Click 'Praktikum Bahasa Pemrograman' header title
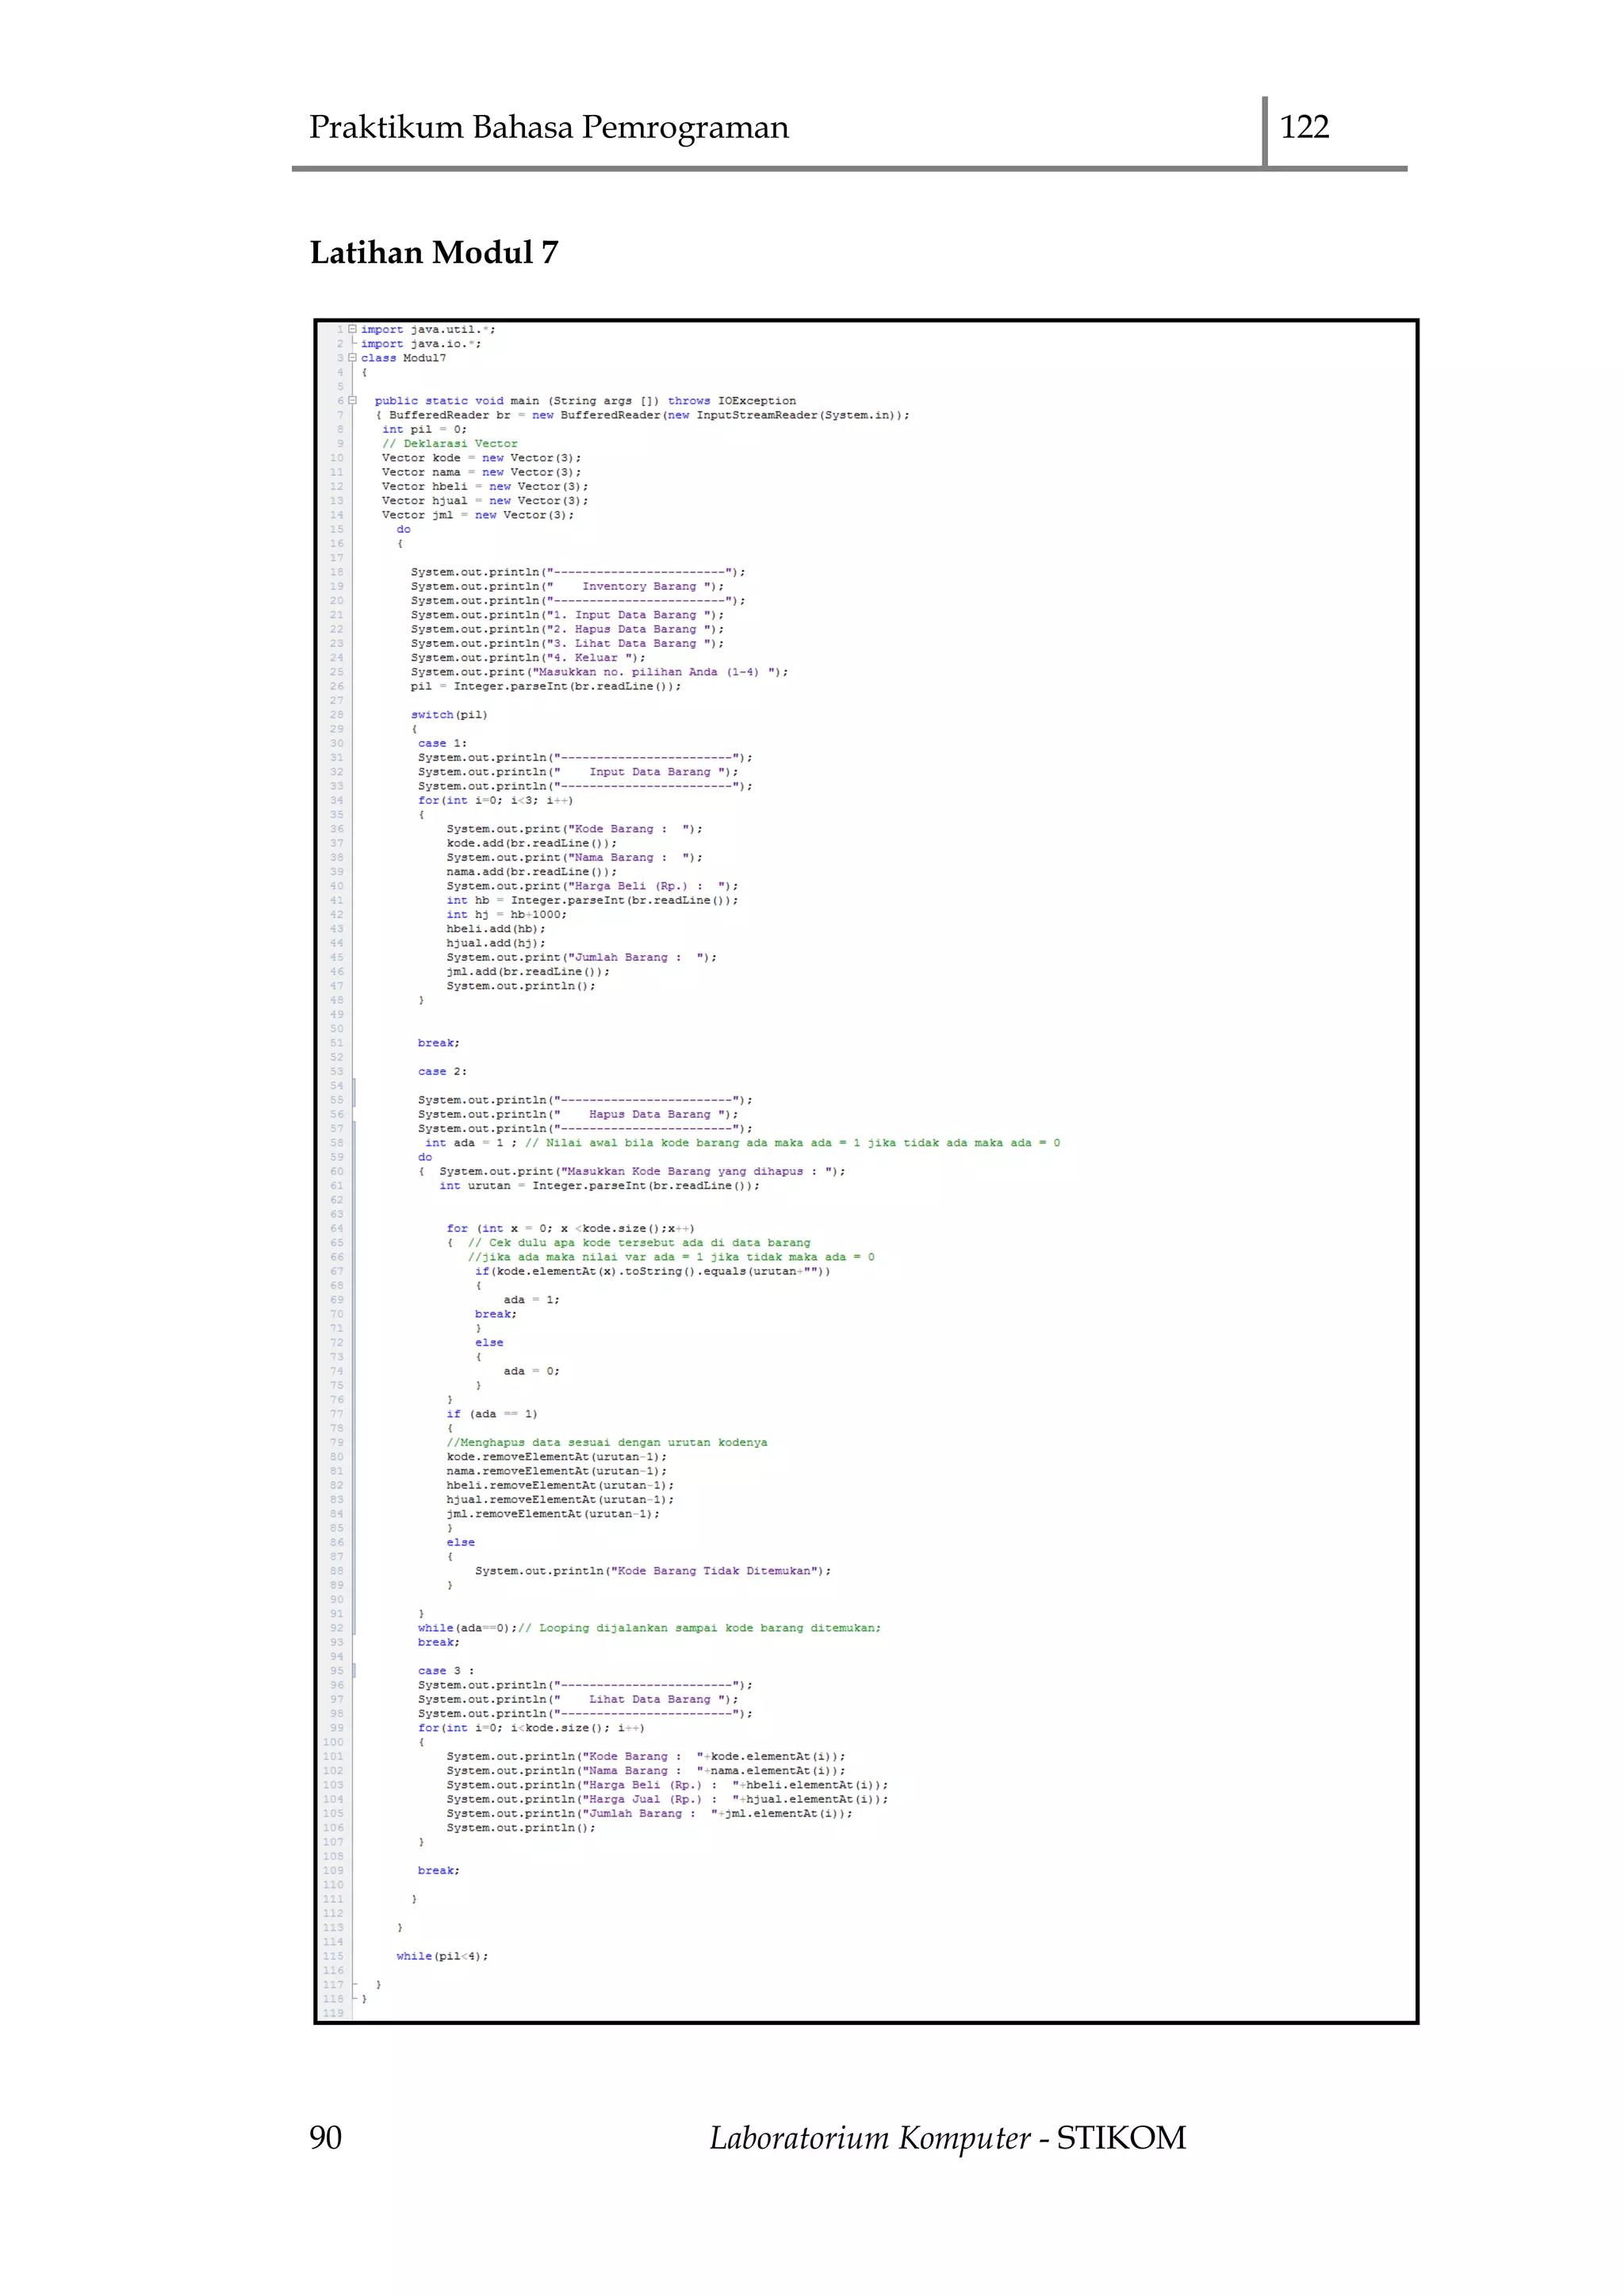The height and width of the screenshot is (2296, 1624). click(548, 128)
